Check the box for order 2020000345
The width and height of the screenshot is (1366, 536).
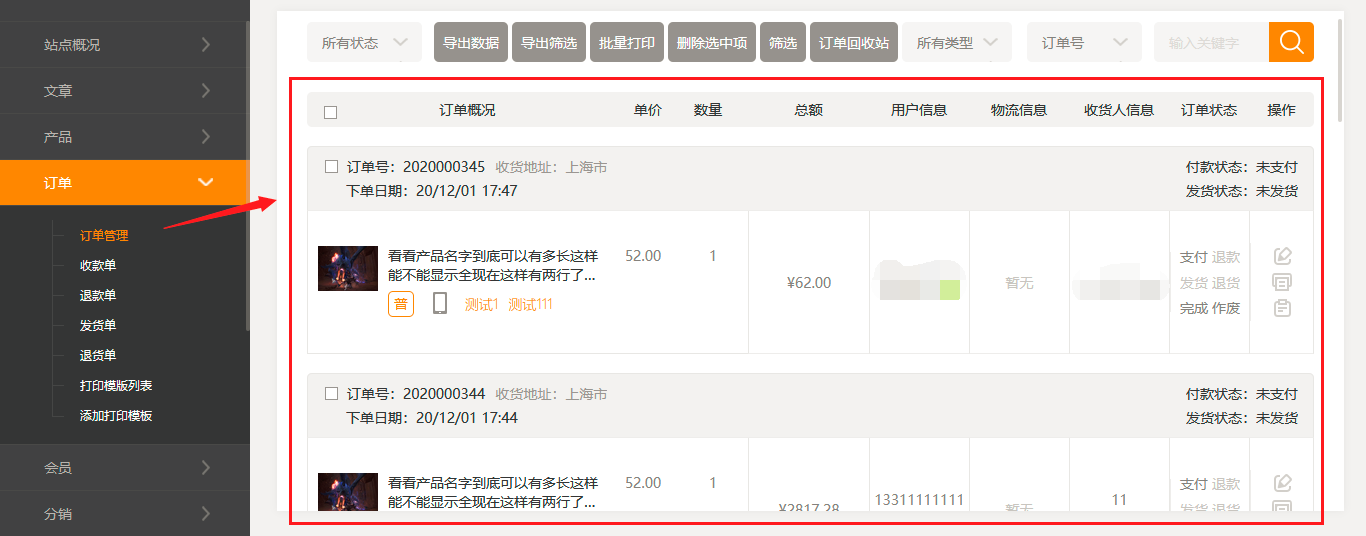(x=332, y=167)
